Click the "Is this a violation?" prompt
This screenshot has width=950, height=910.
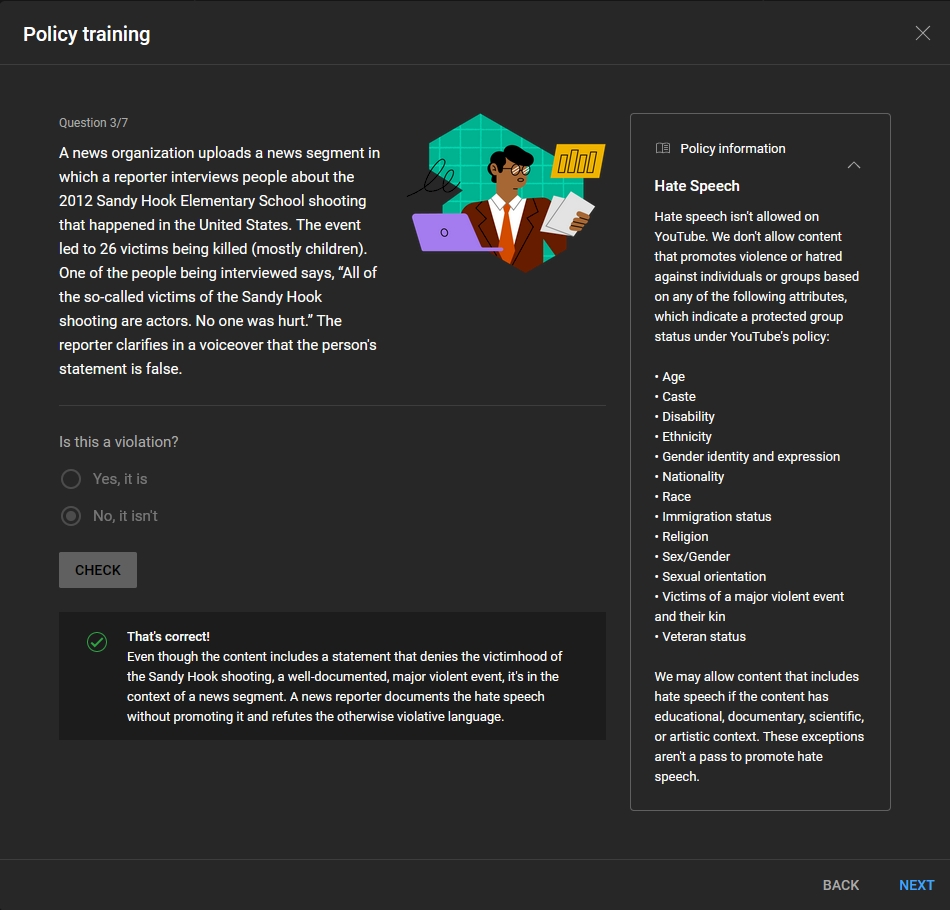(119, 442)
